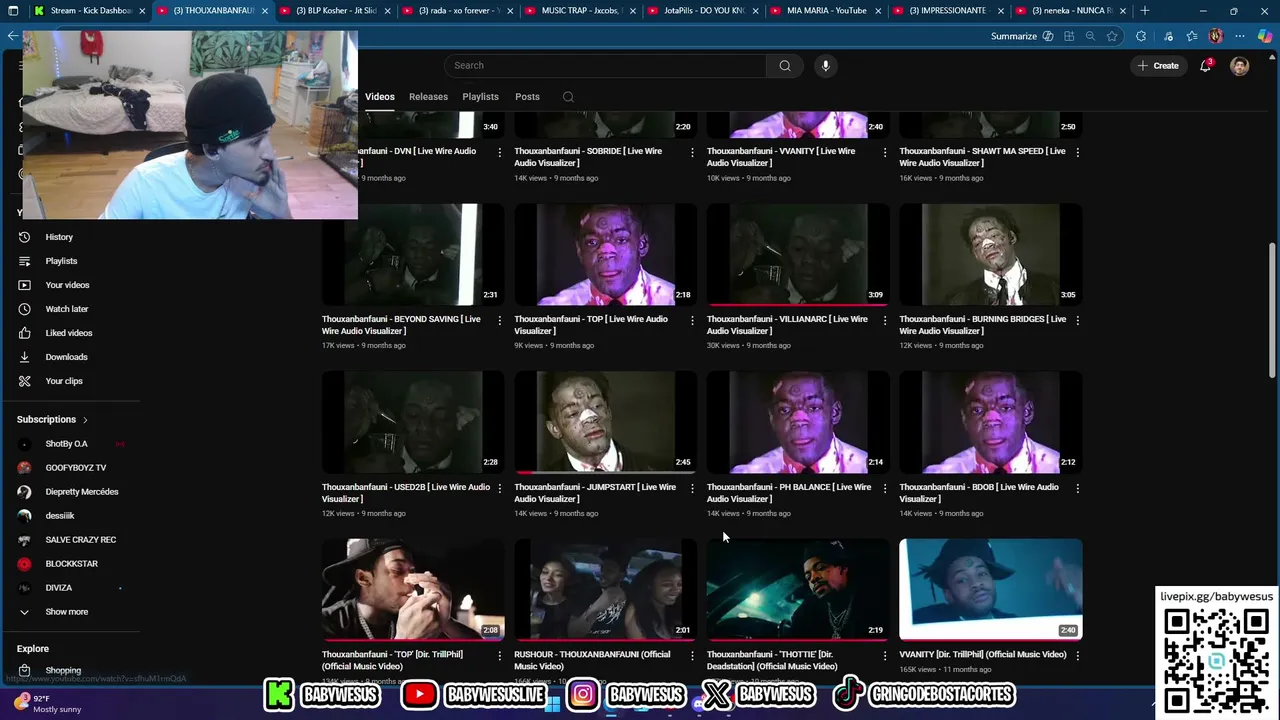Open options for BURNING BRIDGES video
The width and height of the screenshot is (1280, 720).
click(1077, 320)
